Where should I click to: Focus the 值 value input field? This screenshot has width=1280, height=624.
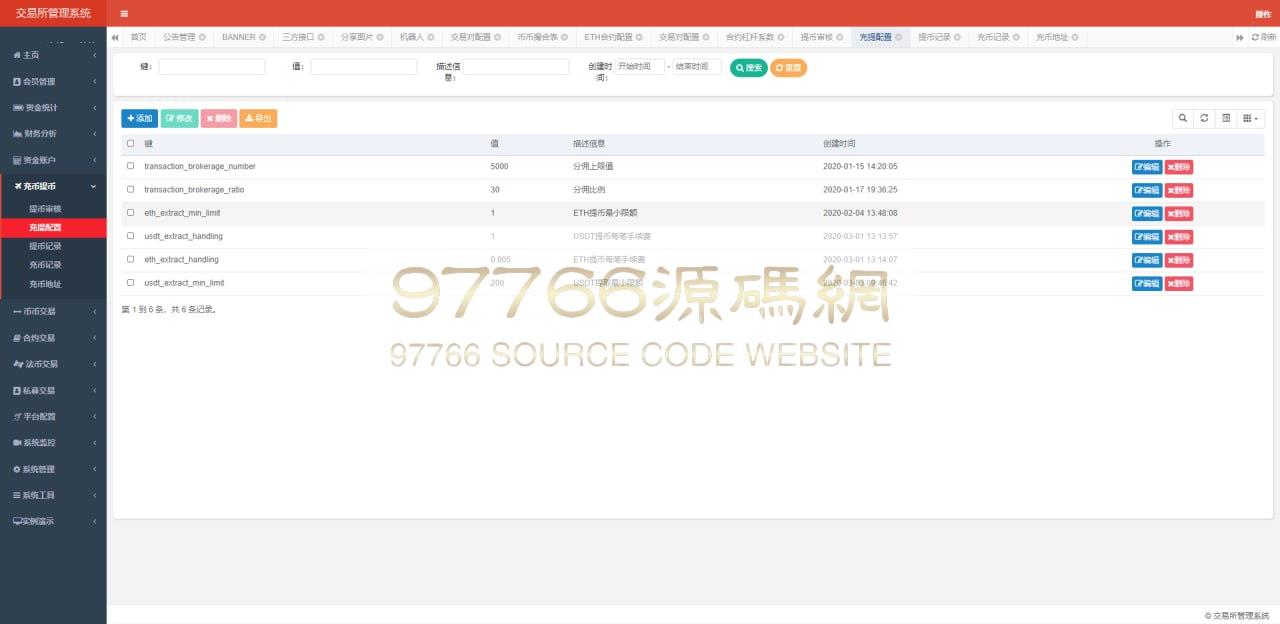click(364, 67)
